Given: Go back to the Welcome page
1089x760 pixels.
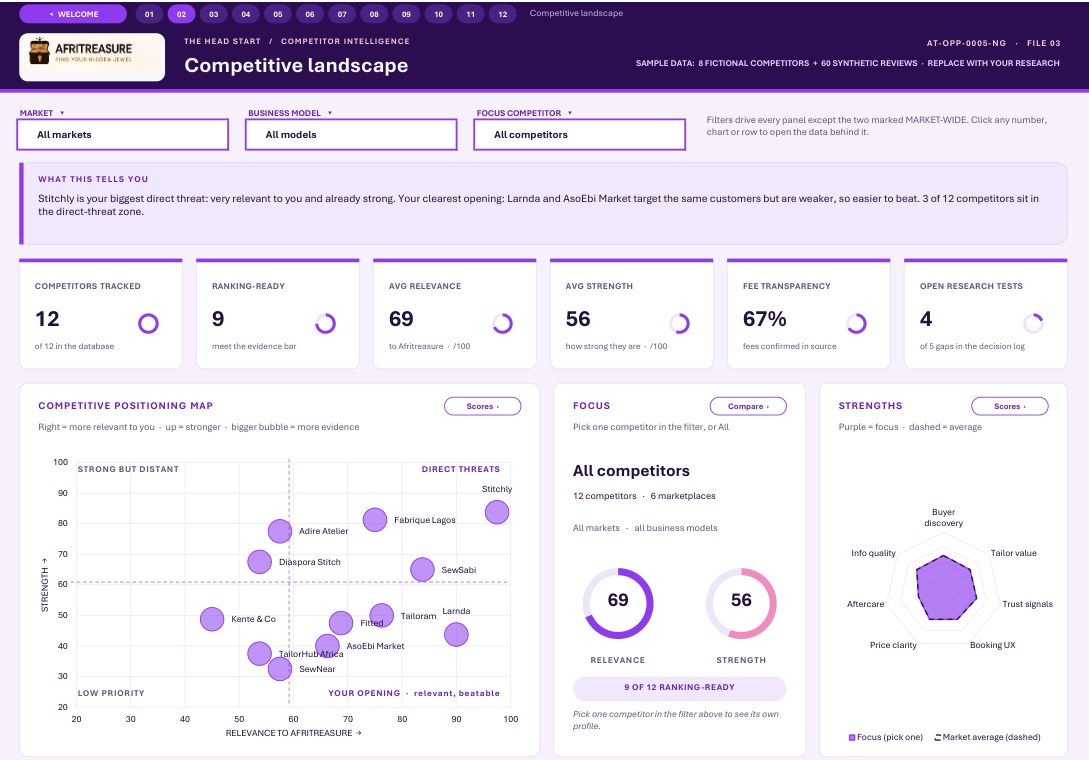Looking at the screenshot, I should tap(73, 14).
